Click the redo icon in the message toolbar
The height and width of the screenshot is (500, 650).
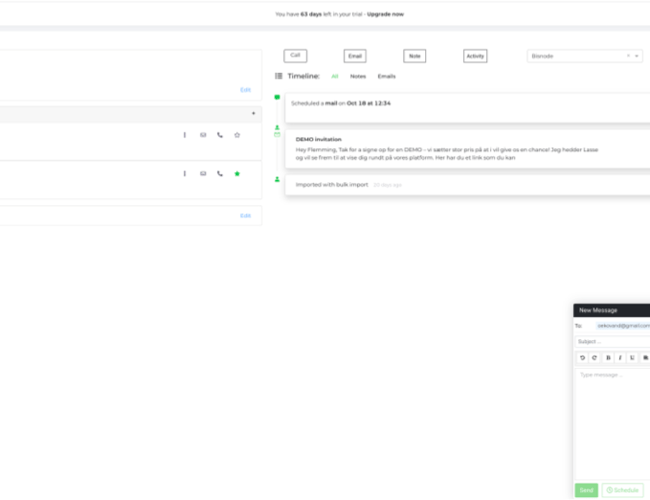594,357
